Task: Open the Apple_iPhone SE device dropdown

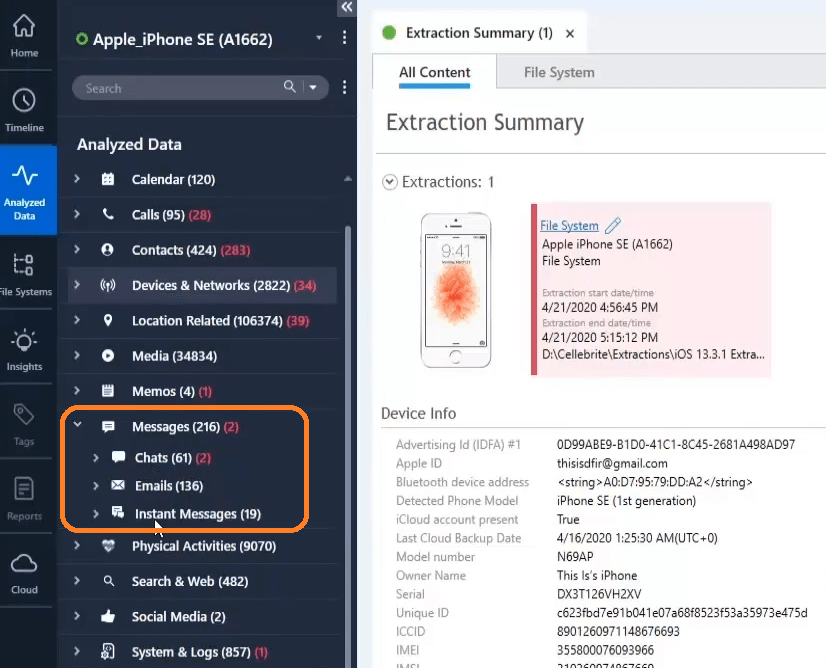Action: 319,38
